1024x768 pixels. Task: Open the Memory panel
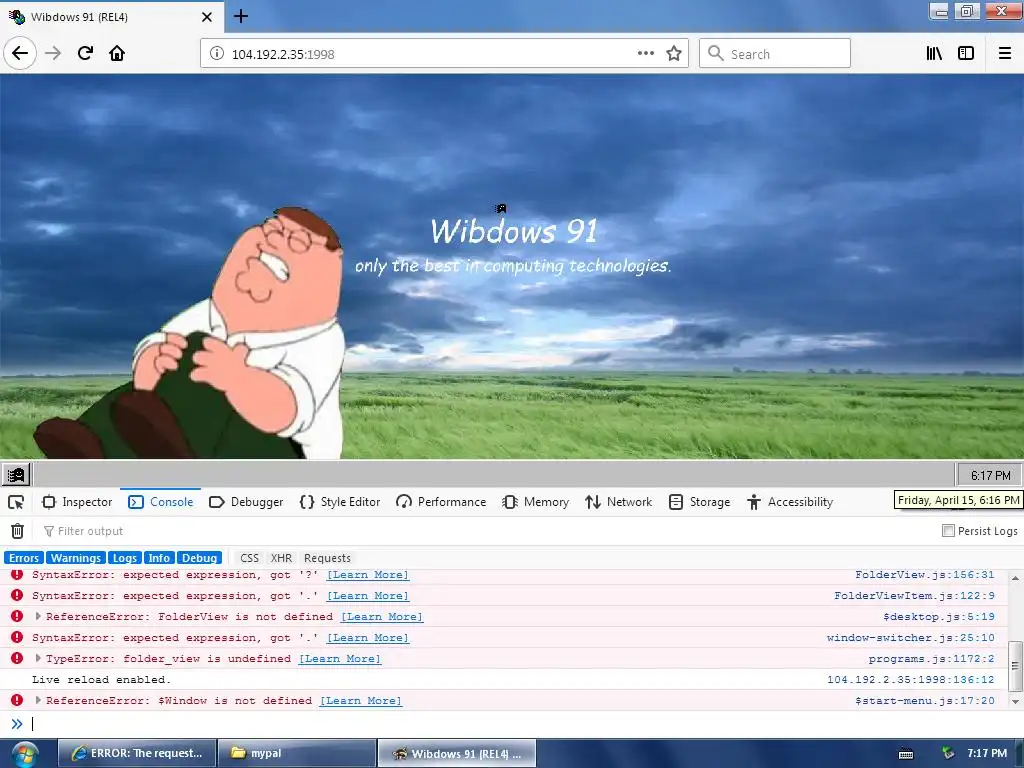pyautogui.click(x=536, y=502)
